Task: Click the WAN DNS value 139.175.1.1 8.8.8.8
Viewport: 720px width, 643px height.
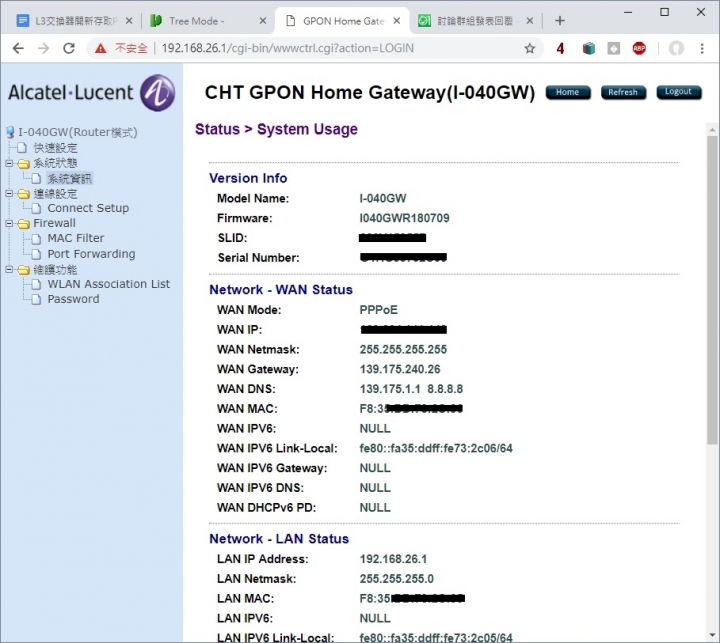Action: [x=411, y=389]
